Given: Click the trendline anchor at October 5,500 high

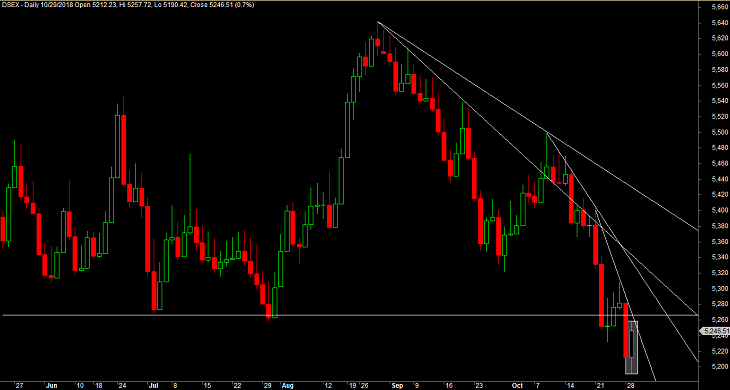Looking at the screenshot, I should tap(547, 133).
